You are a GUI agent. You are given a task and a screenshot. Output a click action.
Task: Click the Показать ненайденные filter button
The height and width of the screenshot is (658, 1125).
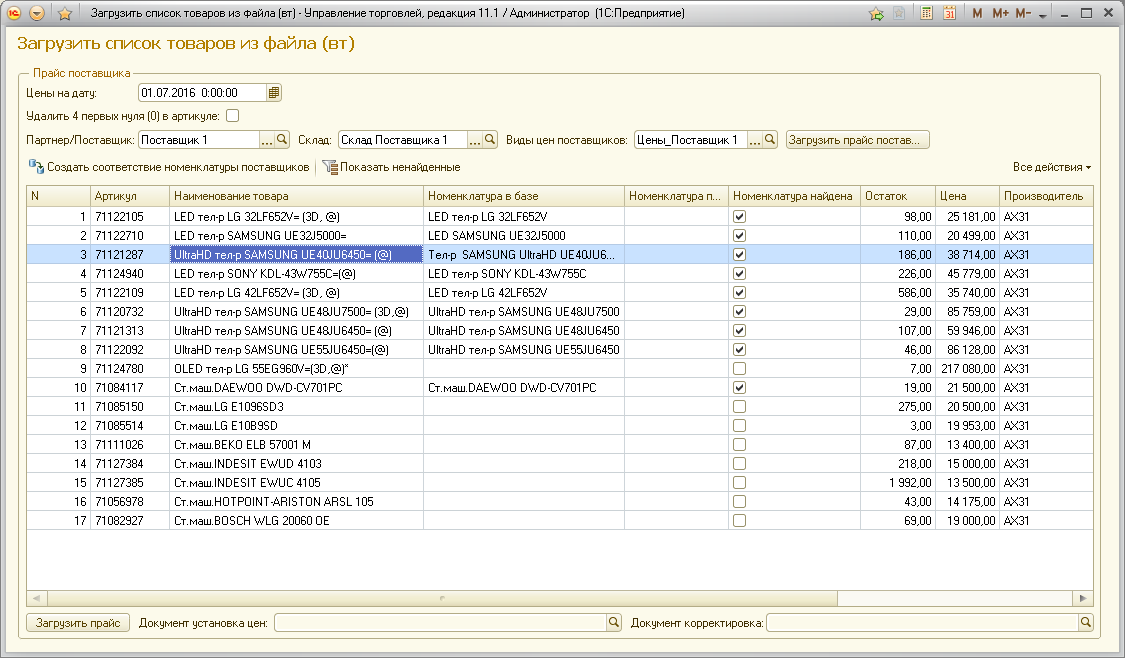click(392, 167)
